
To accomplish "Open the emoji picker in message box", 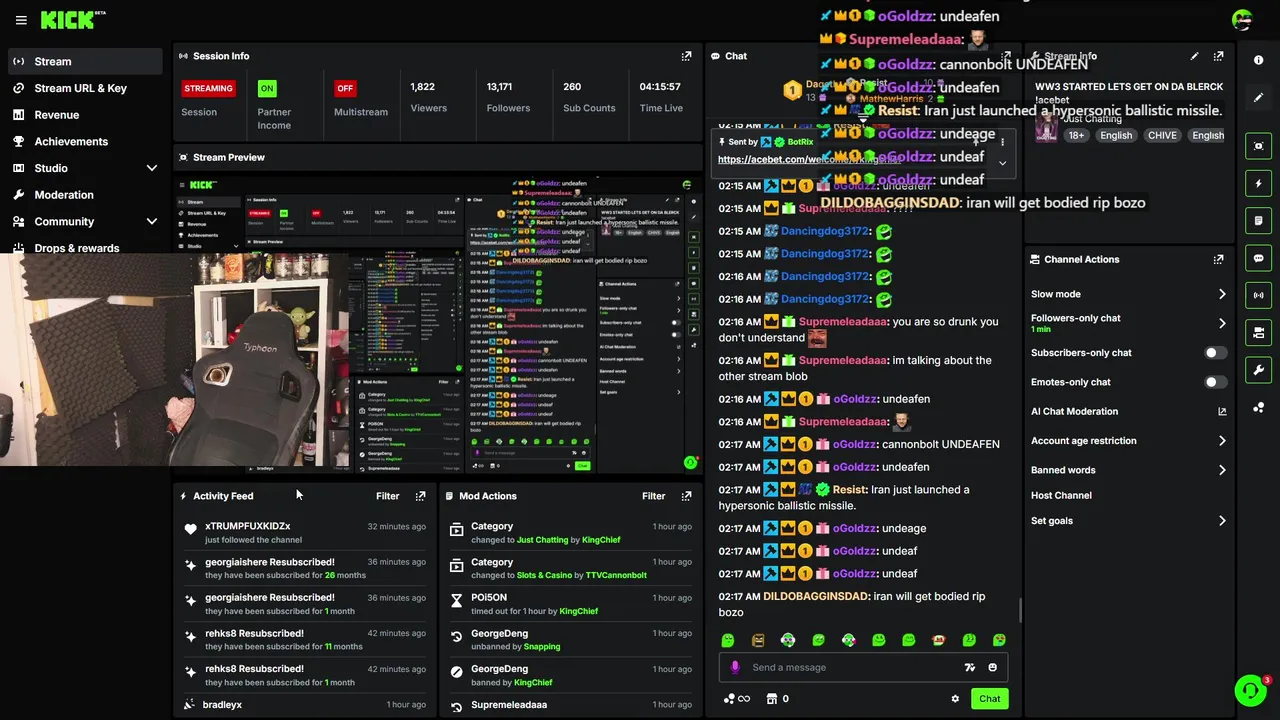I will (992, 667).
